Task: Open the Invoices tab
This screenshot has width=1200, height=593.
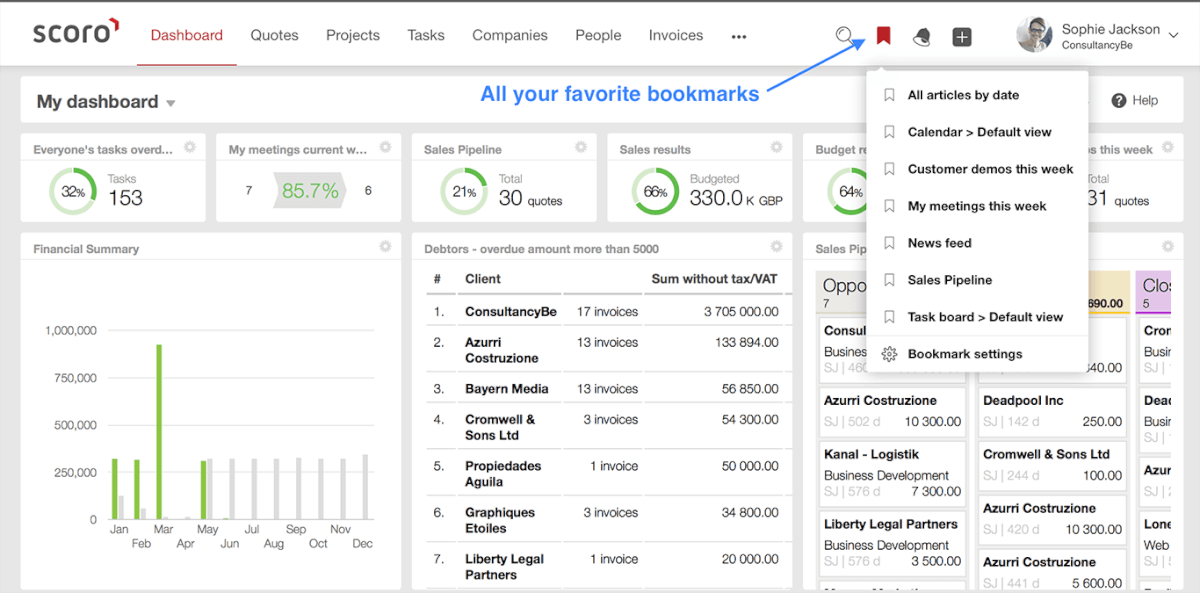Action: click(676, 35)
